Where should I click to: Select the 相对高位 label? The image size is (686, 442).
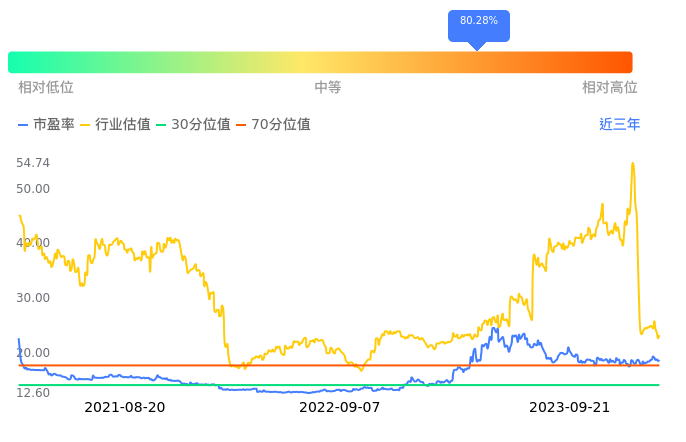(x=609, y=88)
